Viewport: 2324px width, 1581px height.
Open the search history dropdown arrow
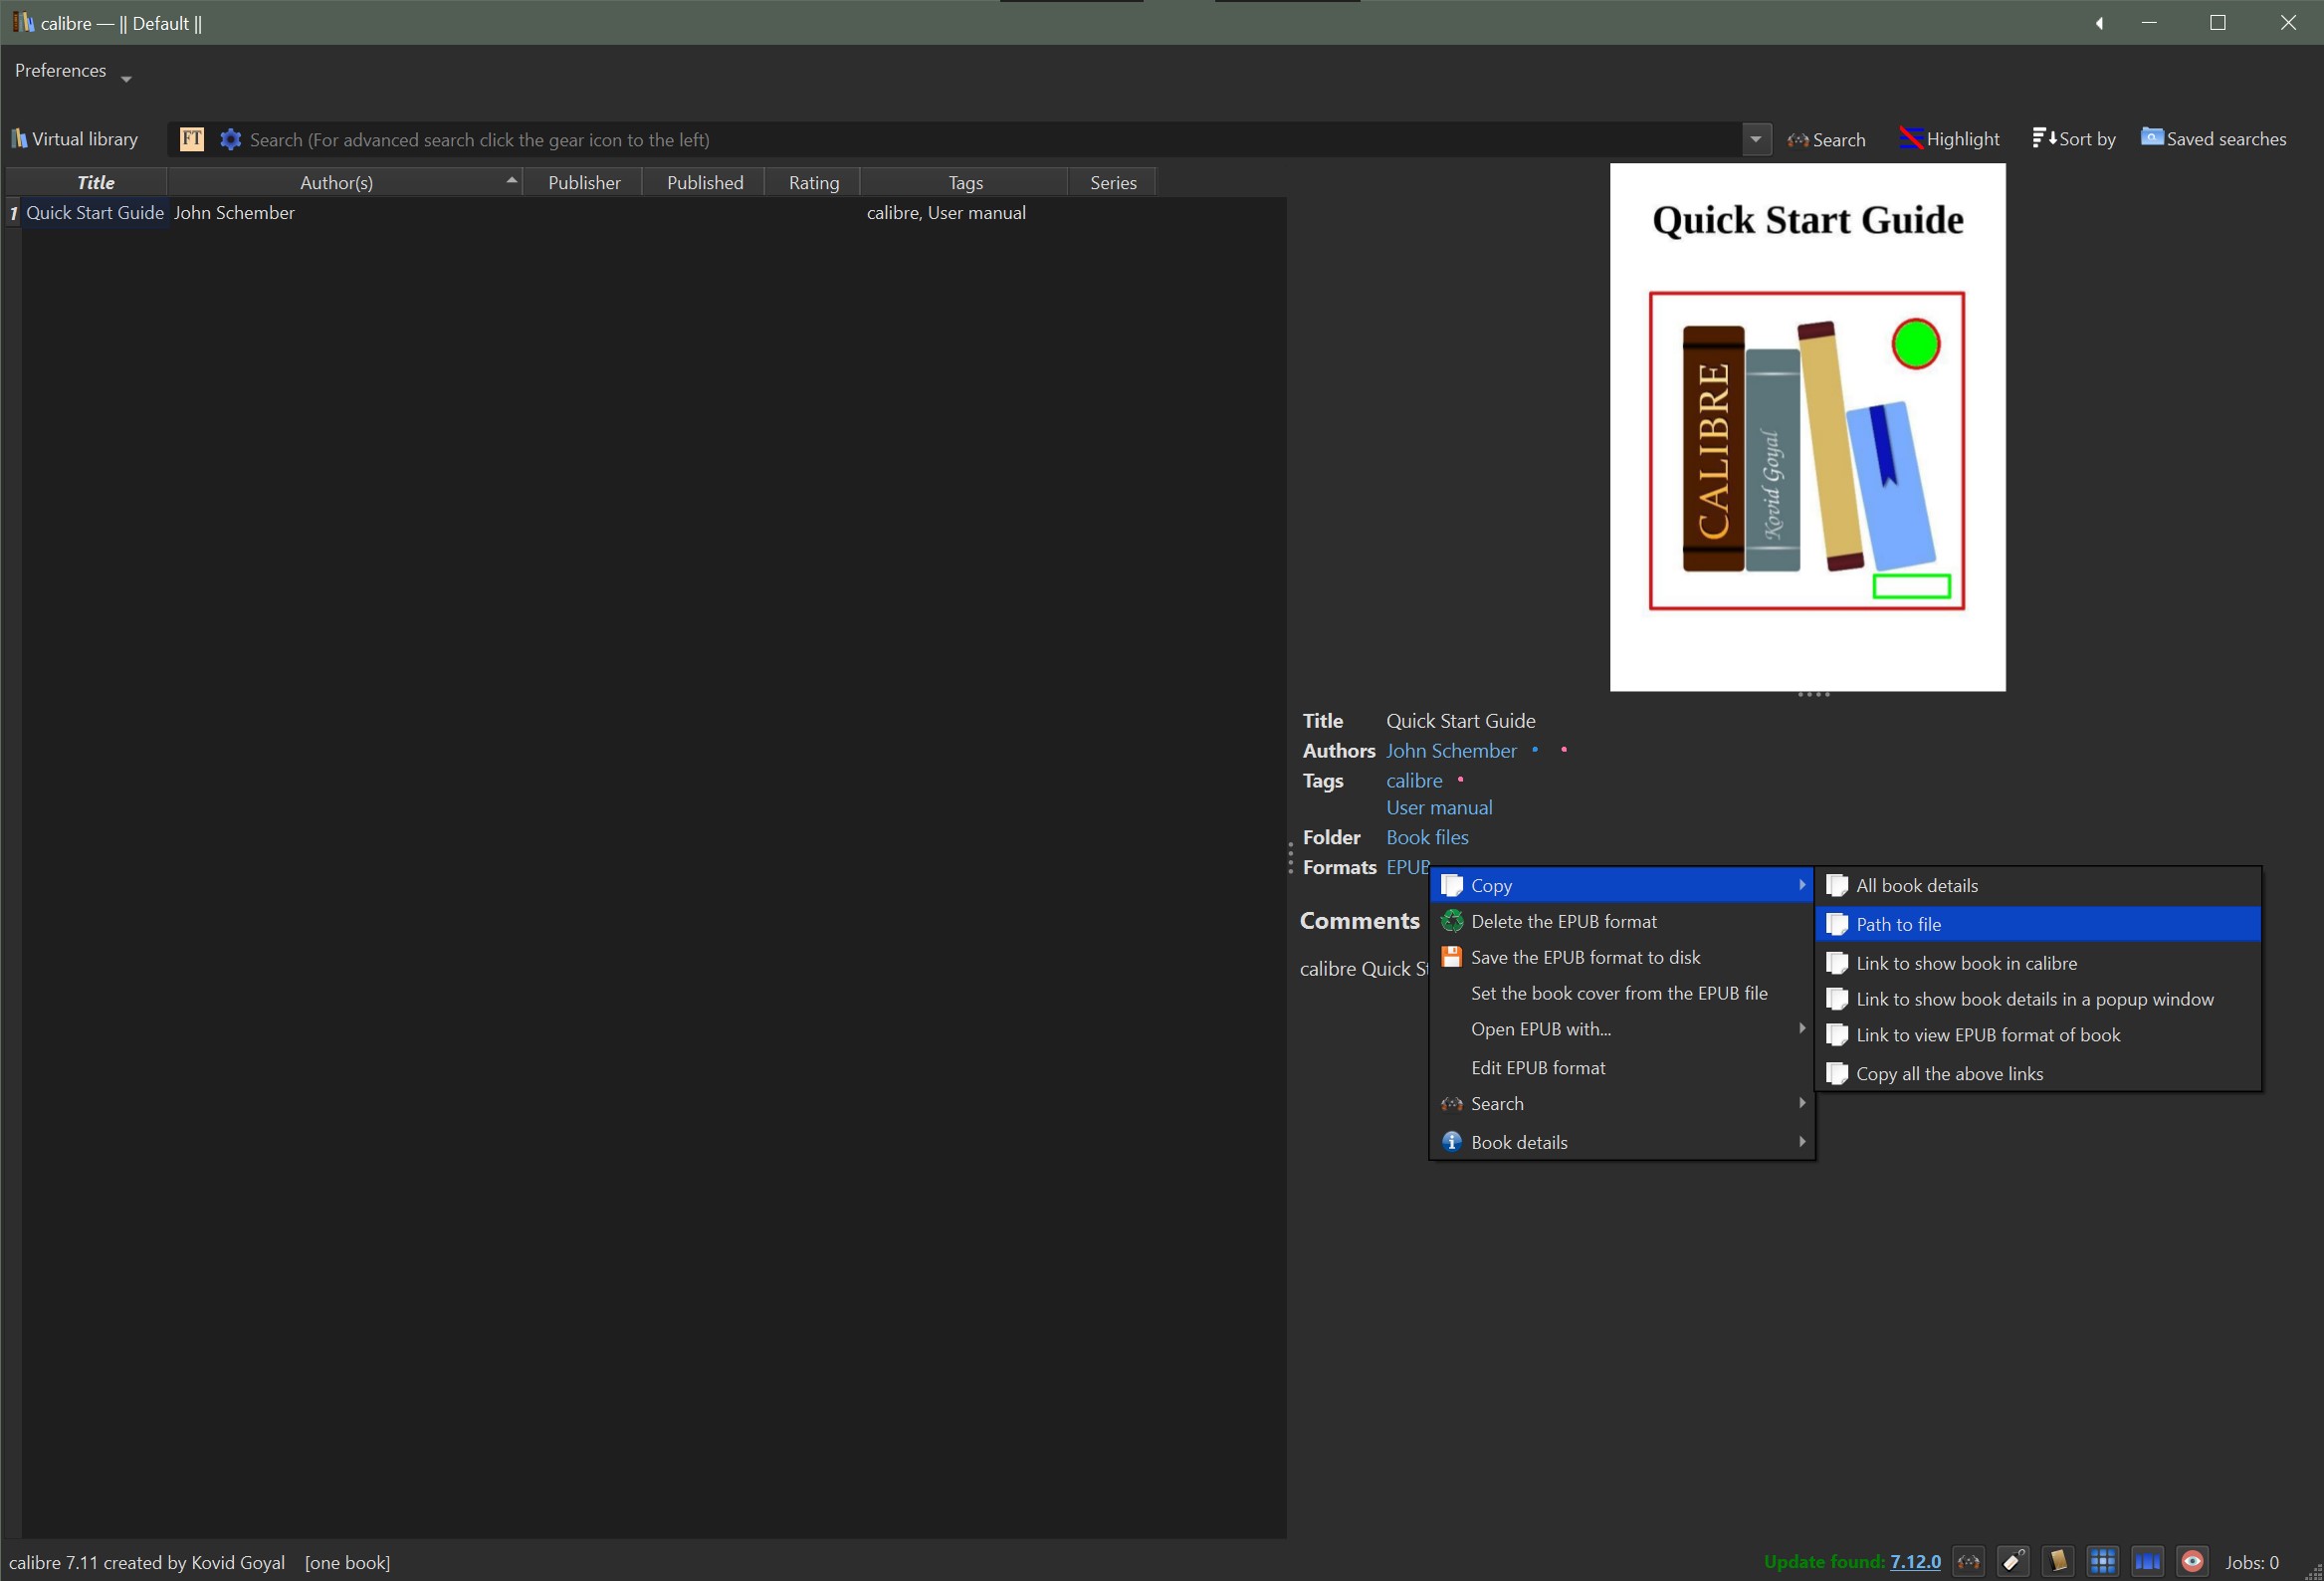tap(1755, 139)
